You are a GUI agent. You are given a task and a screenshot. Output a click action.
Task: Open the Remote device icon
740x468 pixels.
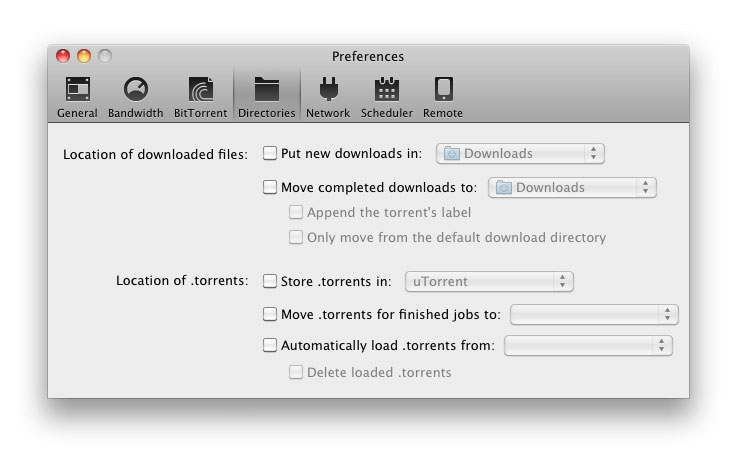(443, 90)
